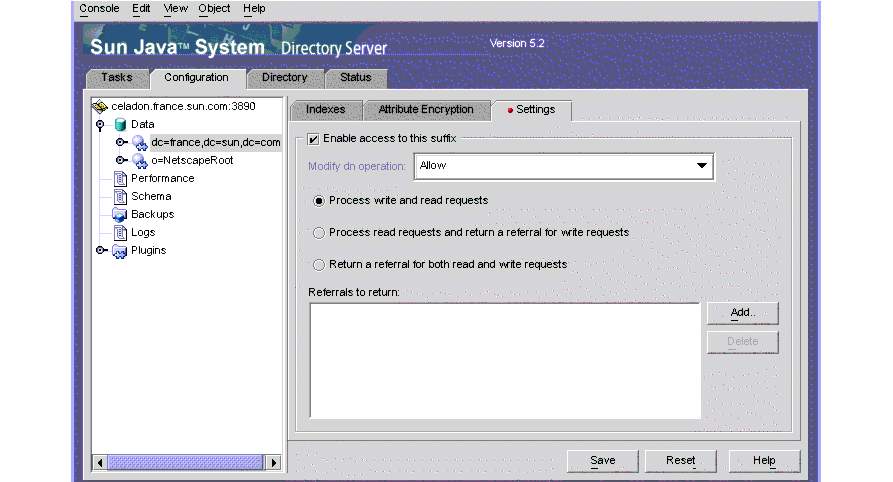Select celadon.france.sun.com:3890 in tree

tap(183, 107)
